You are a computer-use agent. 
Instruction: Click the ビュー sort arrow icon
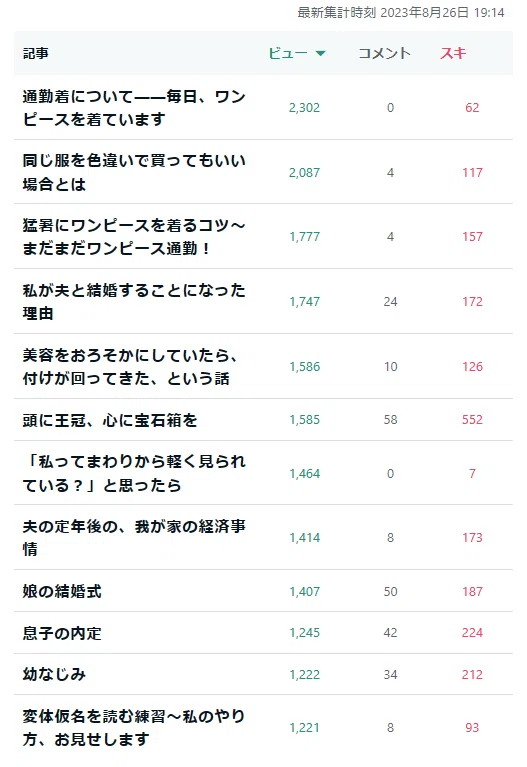click(321, 53)
